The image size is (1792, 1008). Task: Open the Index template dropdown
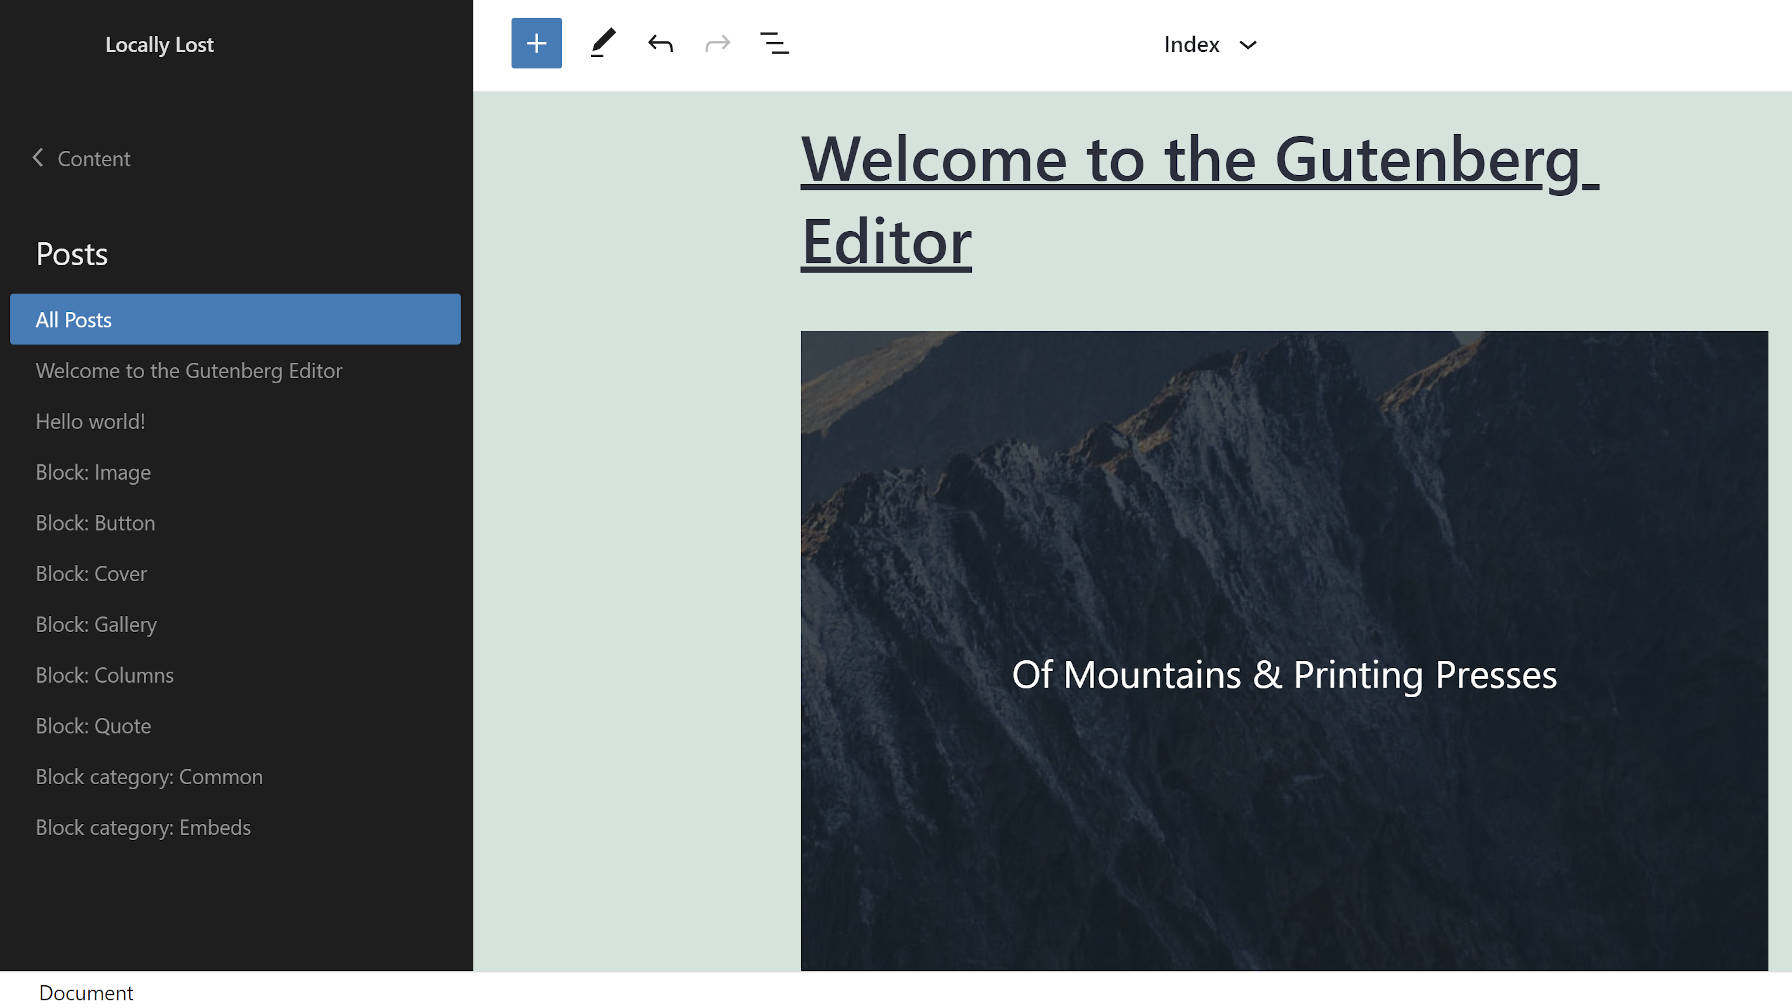1210,44
